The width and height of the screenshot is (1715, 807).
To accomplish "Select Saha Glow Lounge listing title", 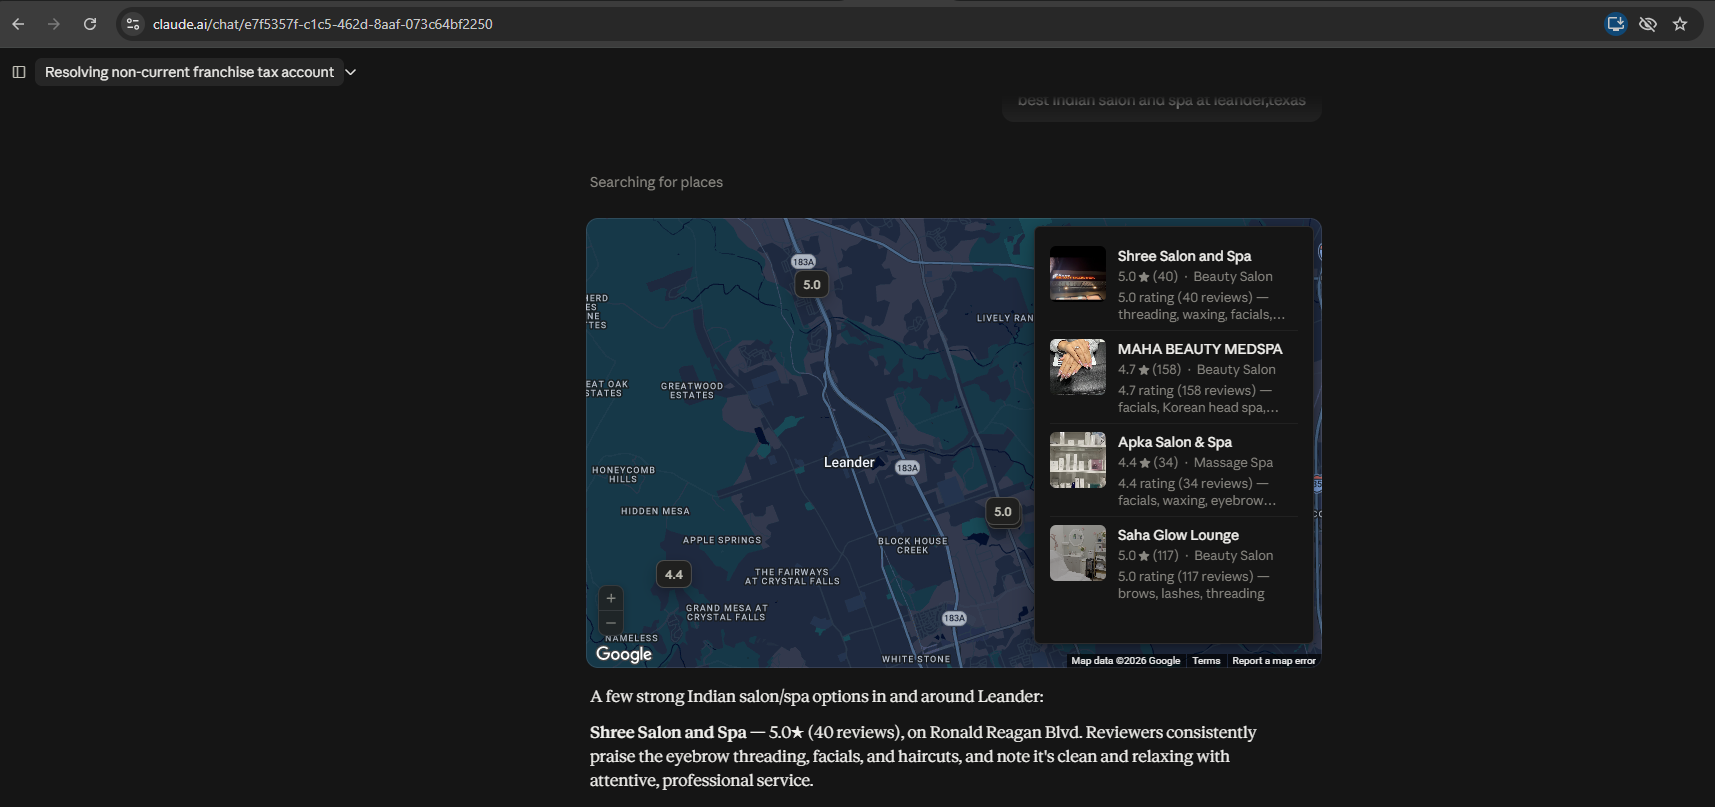I will (1178, 535).
